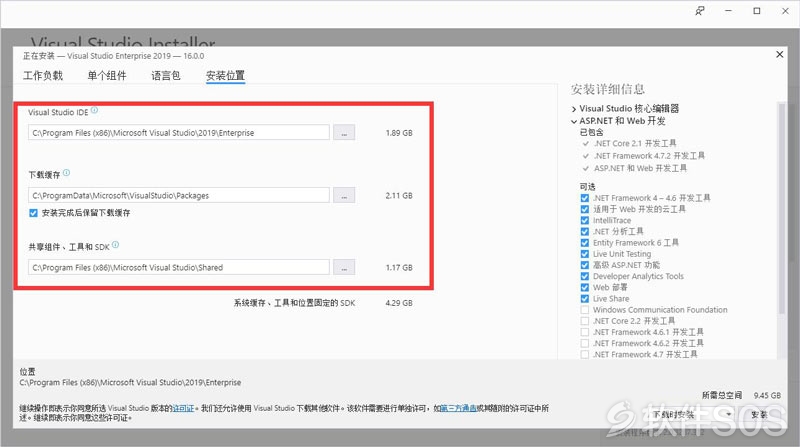The image size is (800, 447).
Task: Edit the Visual Studio IDE path field
Action: click(x=179, y=133)
